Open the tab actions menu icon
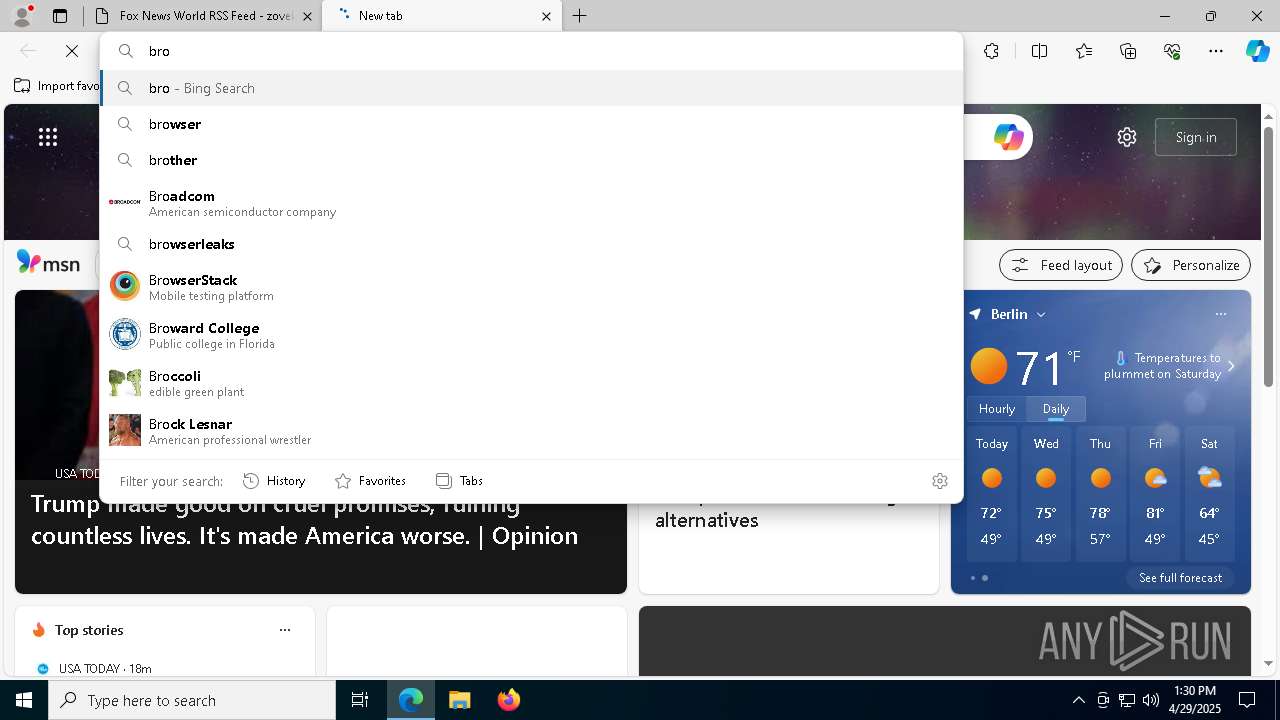1280x720 pixels. [x=60, y=16]
